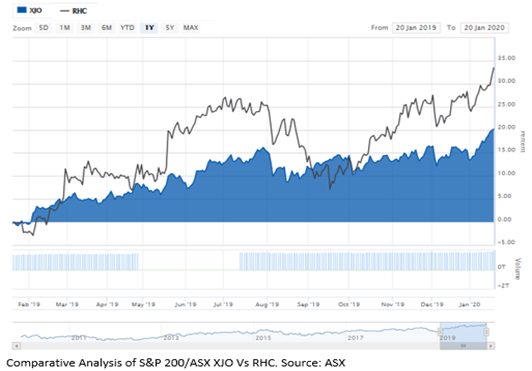Toggle the RHC series legend item
This screenshot has width=532, height=371.
[x=73, y=11]
